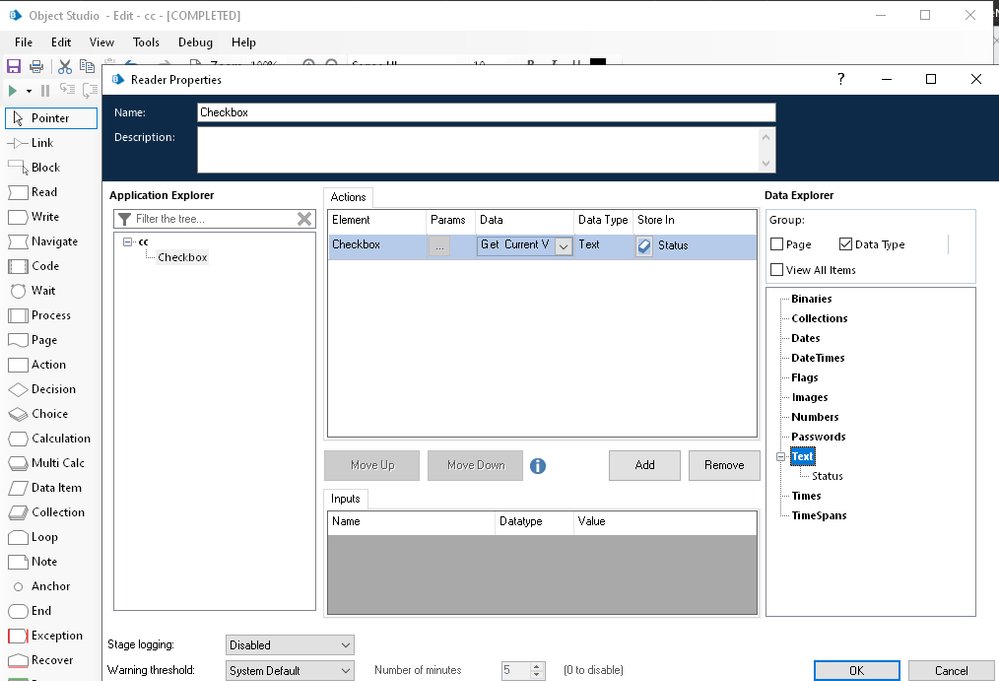Switch to the Actions tab
Viewport: 999px width, 681px height.
click(348, 197)
